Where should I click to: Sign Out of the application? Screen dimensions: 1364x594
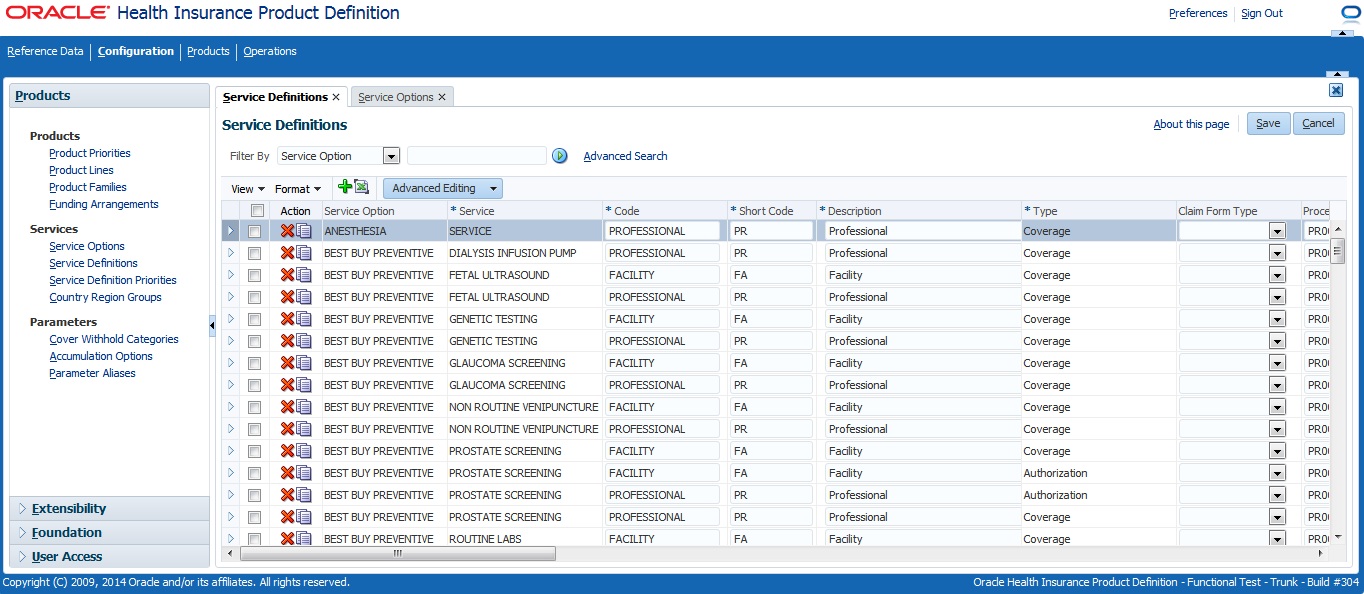(x=1262, y=13)
